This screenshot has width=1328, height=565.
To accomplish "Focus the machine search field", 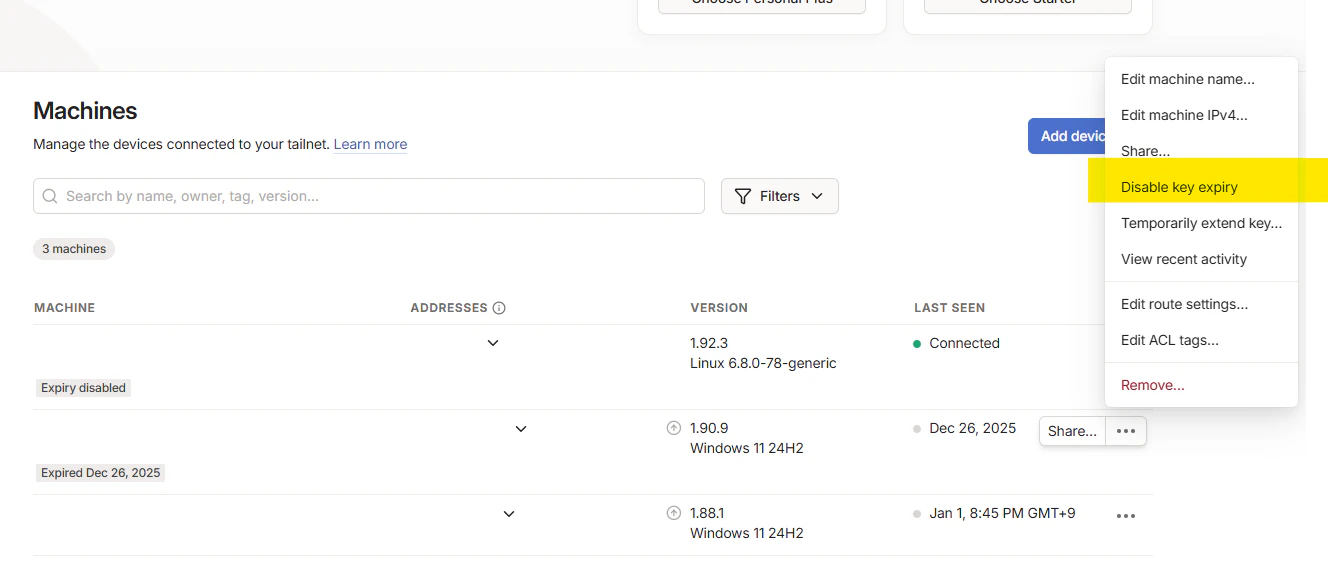I will [369, 196].
